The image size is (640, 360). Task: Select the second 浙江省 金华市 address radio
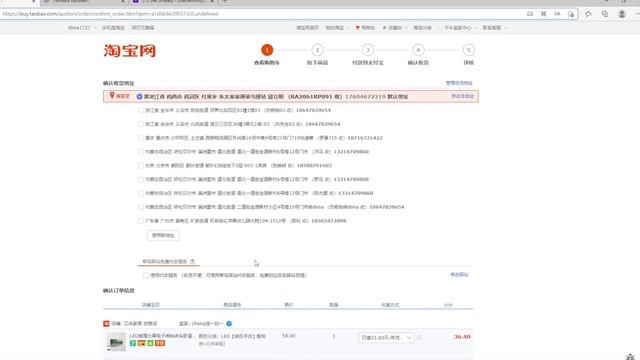click(x=141, y=124)
